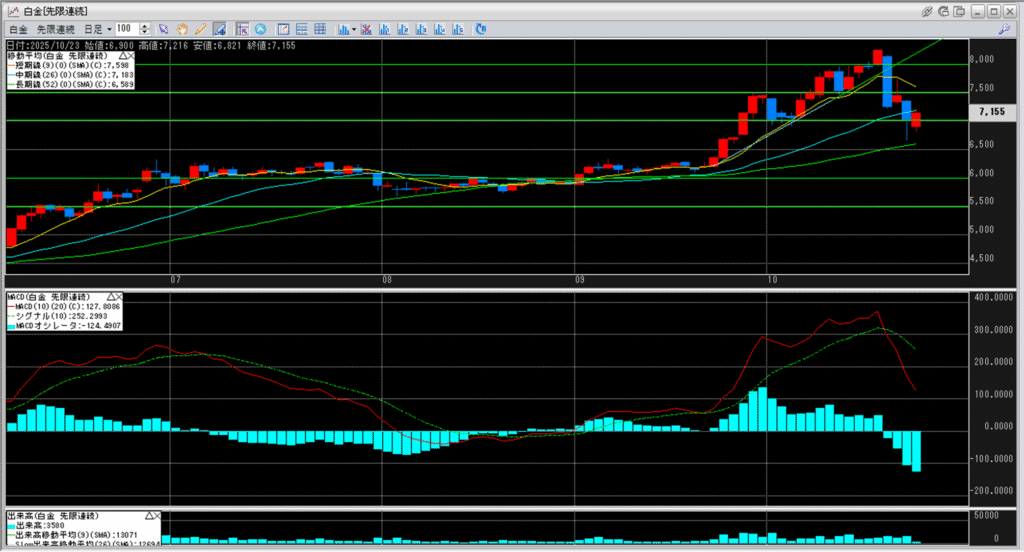
Task: Click the 短期線 moving average legend entry
Action: tap(70, 64)
